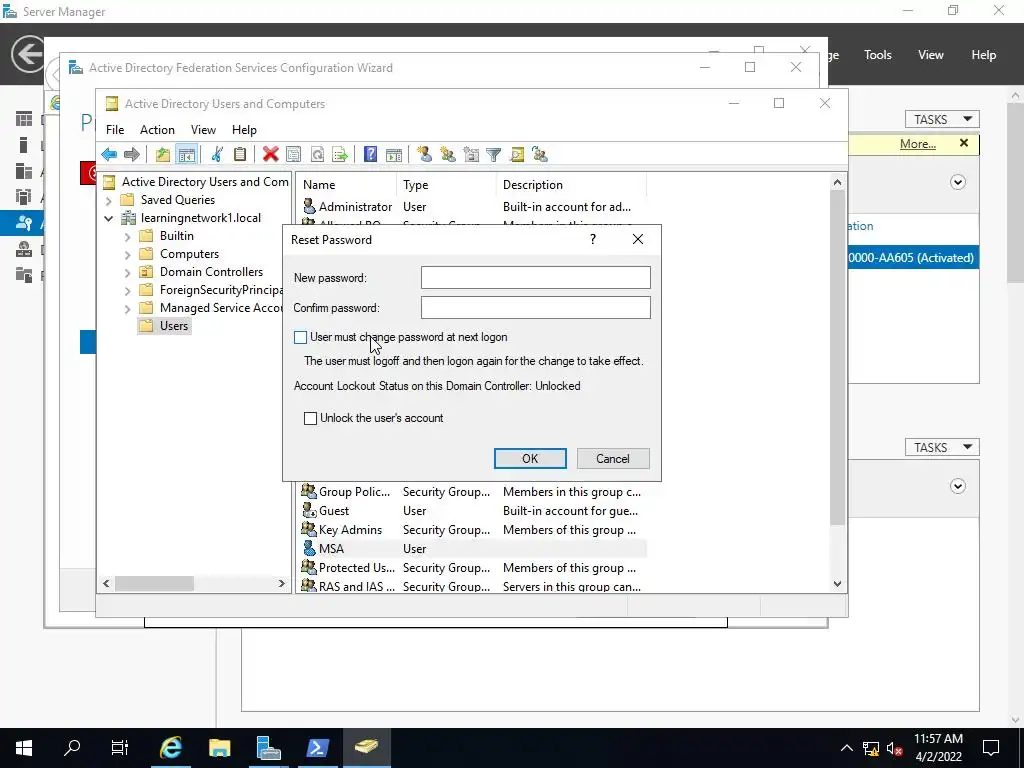The width and height of the screenshot is (1024, 768).
Task: Dismiss the yellow notification bar
Action: 964,143
